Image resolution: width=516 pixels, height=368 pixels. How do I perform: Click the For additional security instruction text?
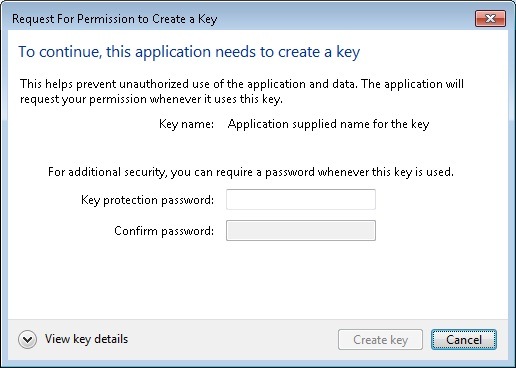(251, 172)
